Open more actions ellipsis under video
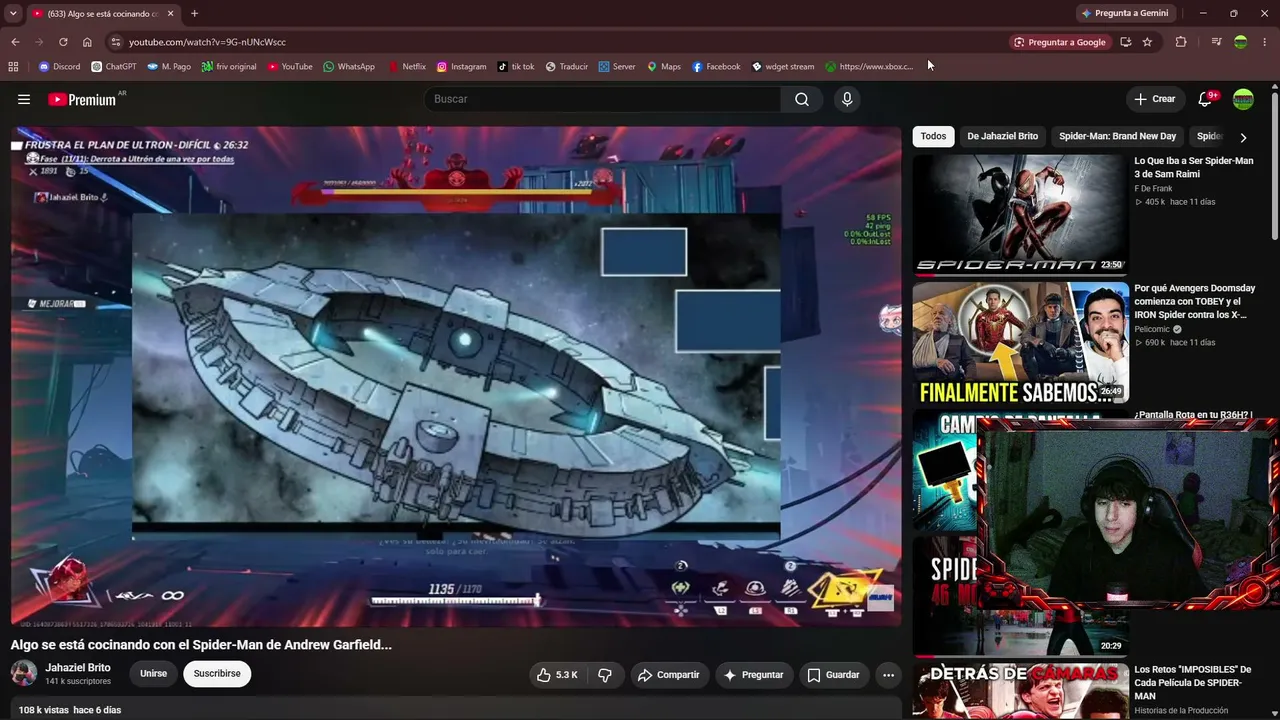1280x720 pixels. [888, 675]
